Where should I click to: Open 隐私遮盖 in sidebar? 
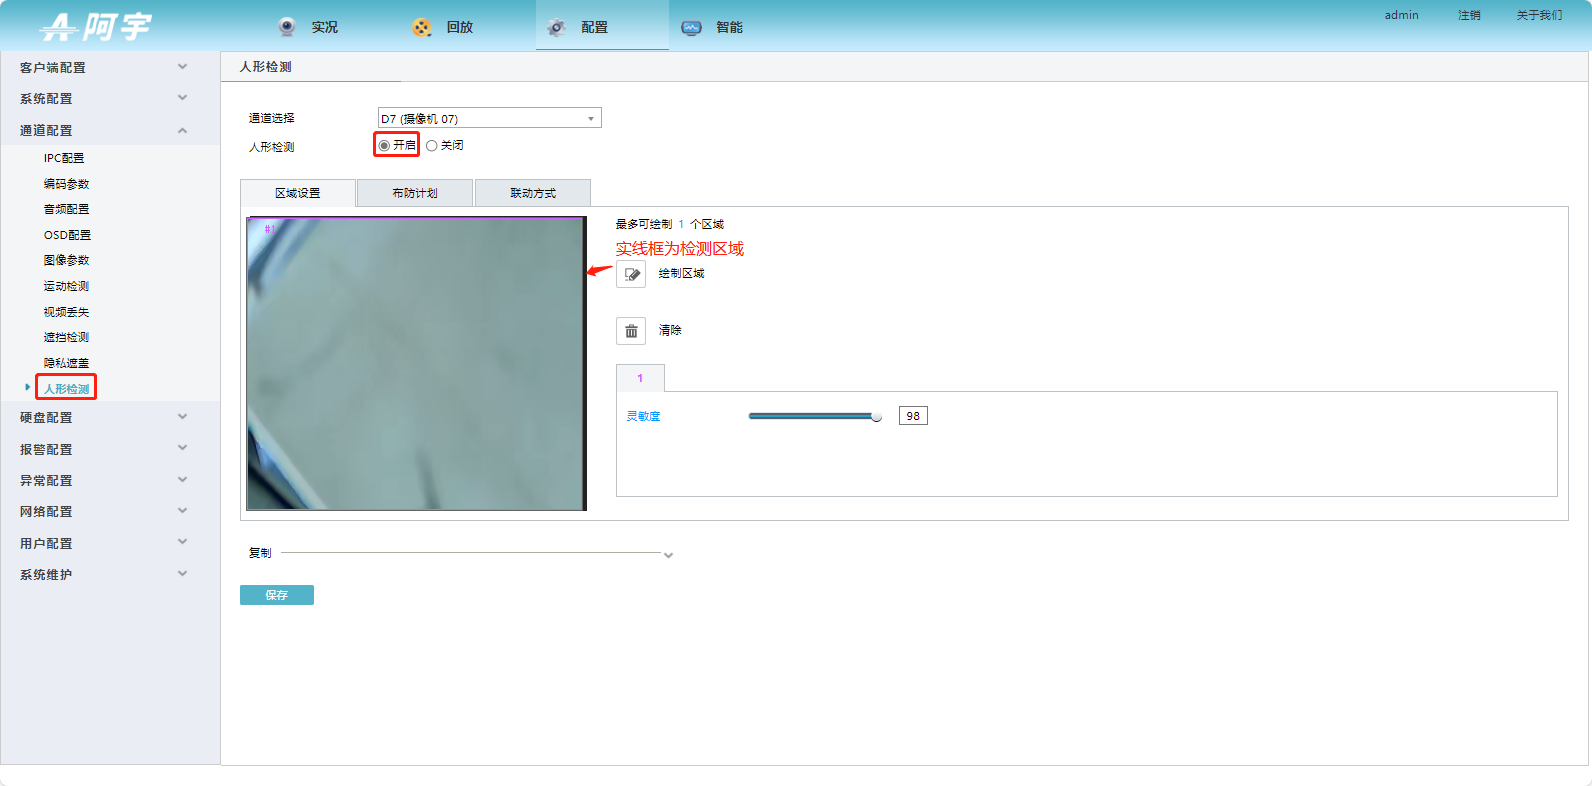(66, 363)
